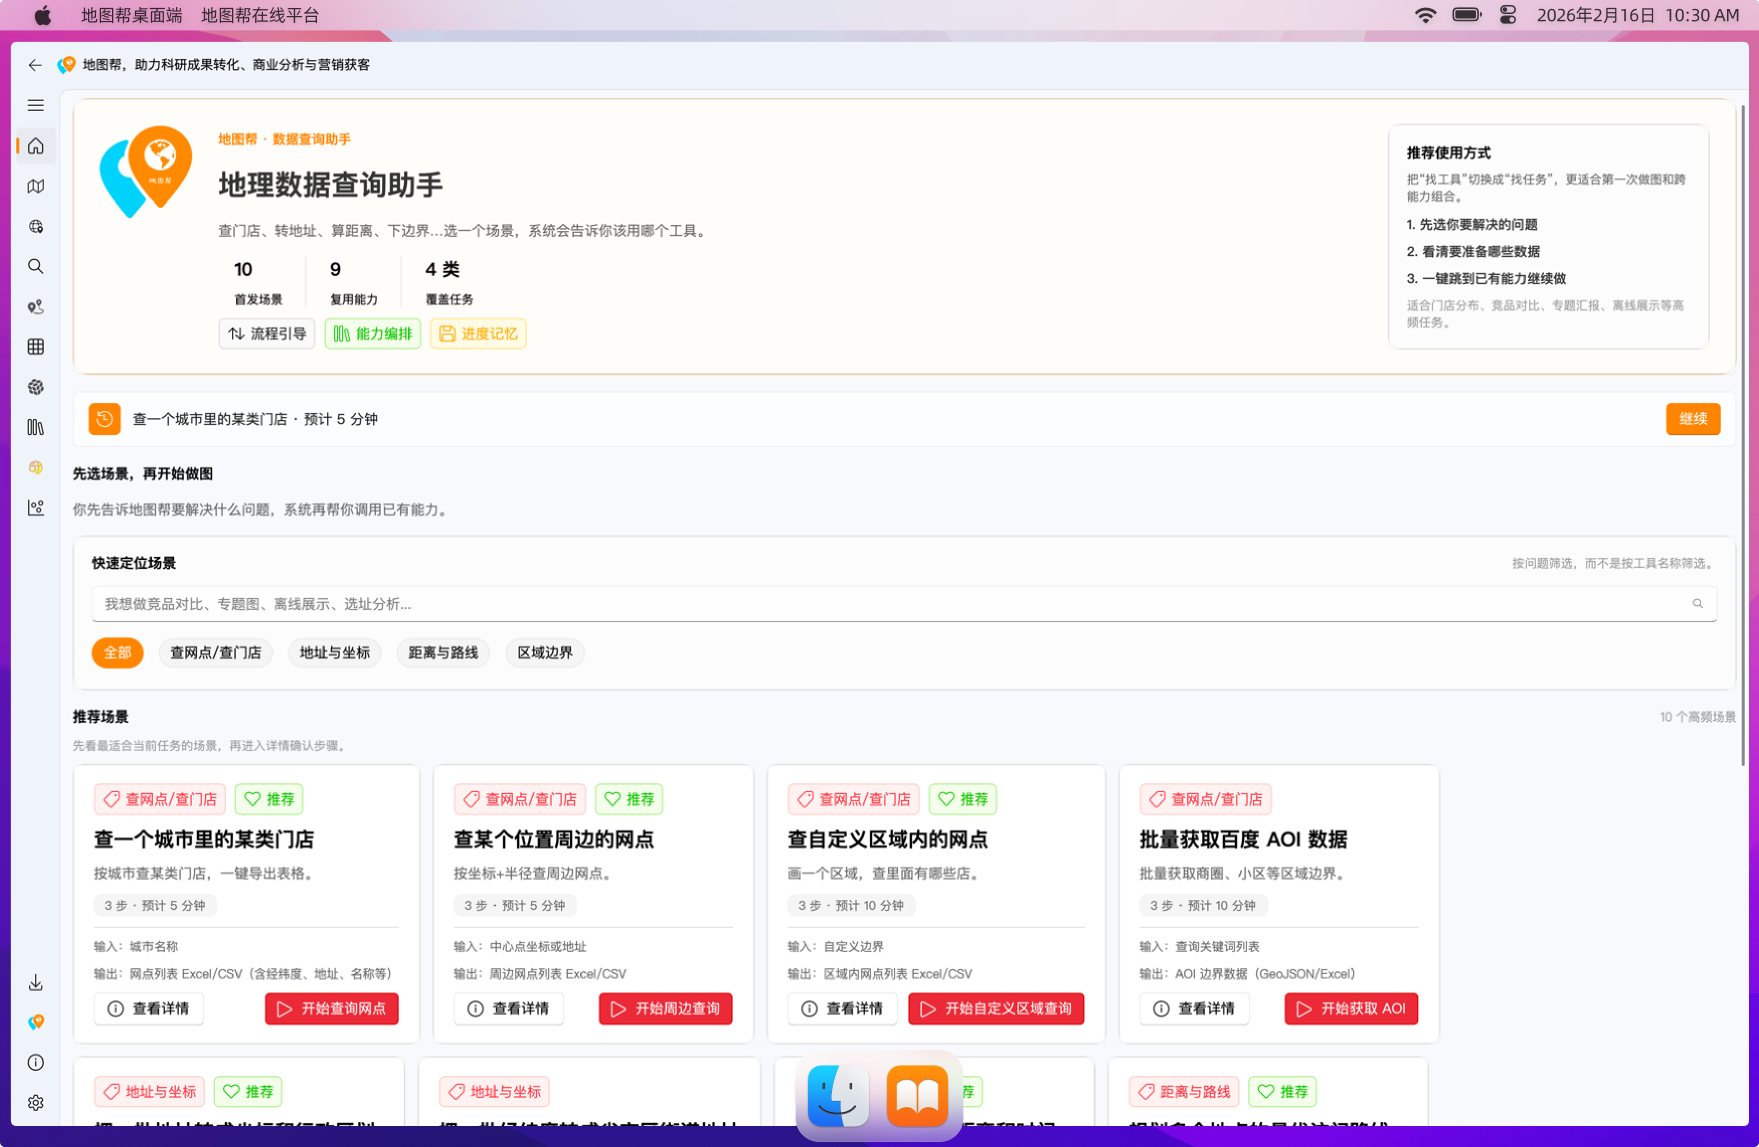
Task: Open the map icon in sidebar
Action: [x=36, y=186]
